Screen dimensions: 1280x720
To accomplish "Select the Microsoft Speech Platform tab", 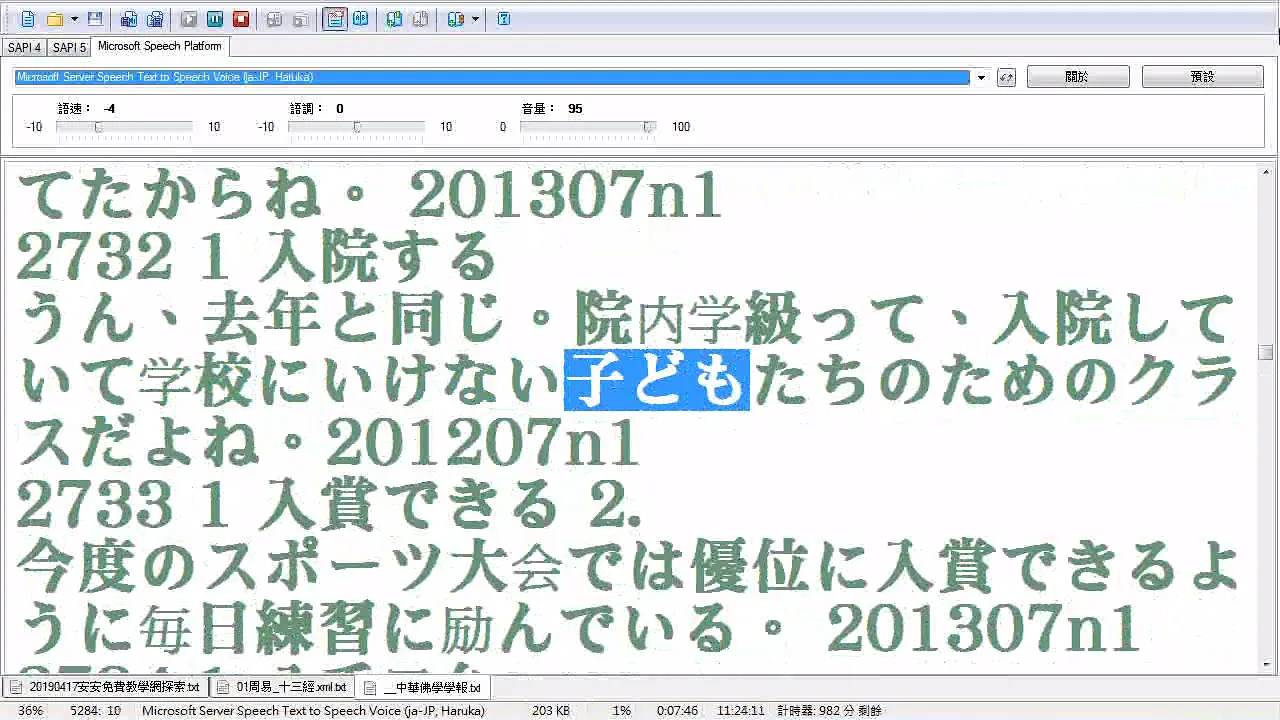I will tap(160, 46).
